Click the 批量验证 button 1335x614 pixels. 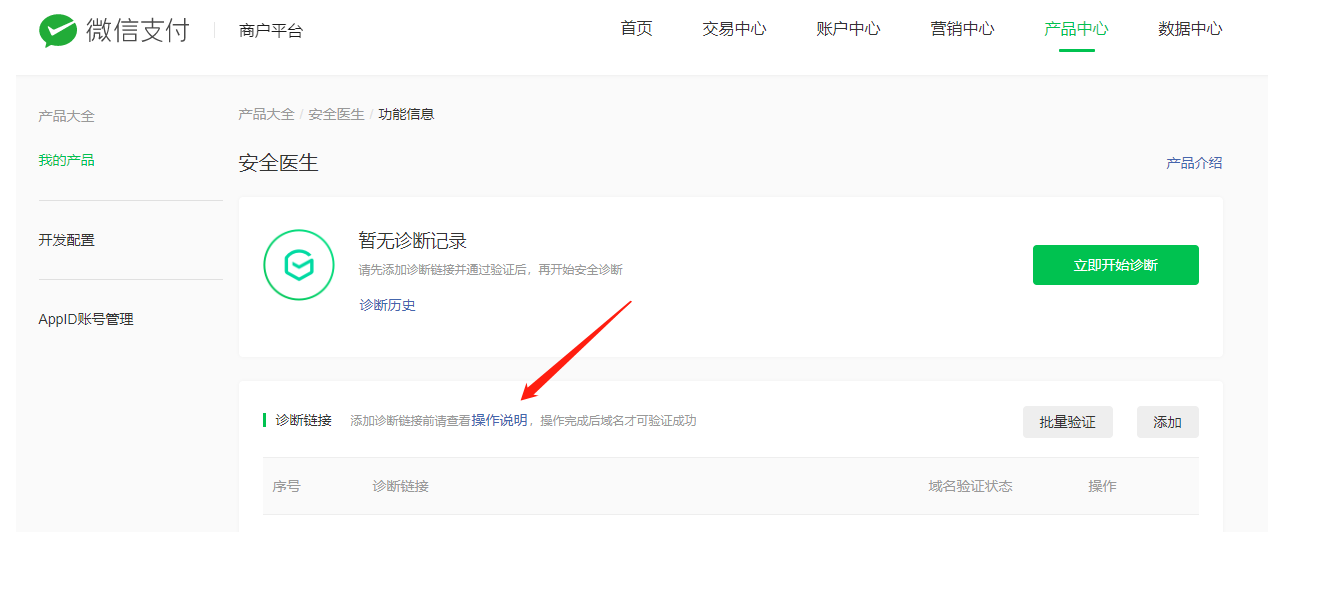tap(1067, 422)
